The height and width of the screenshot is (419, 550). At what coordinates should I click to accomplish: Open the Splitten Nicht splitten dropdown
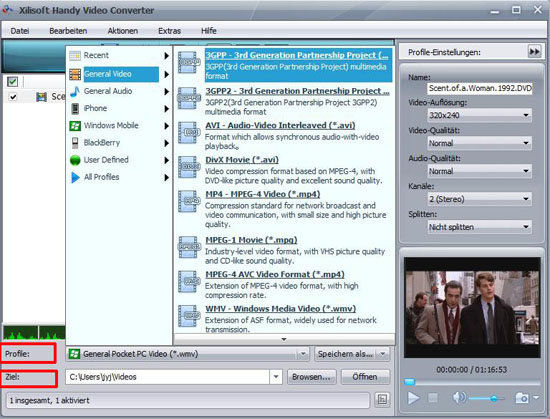tap(479, 227)
